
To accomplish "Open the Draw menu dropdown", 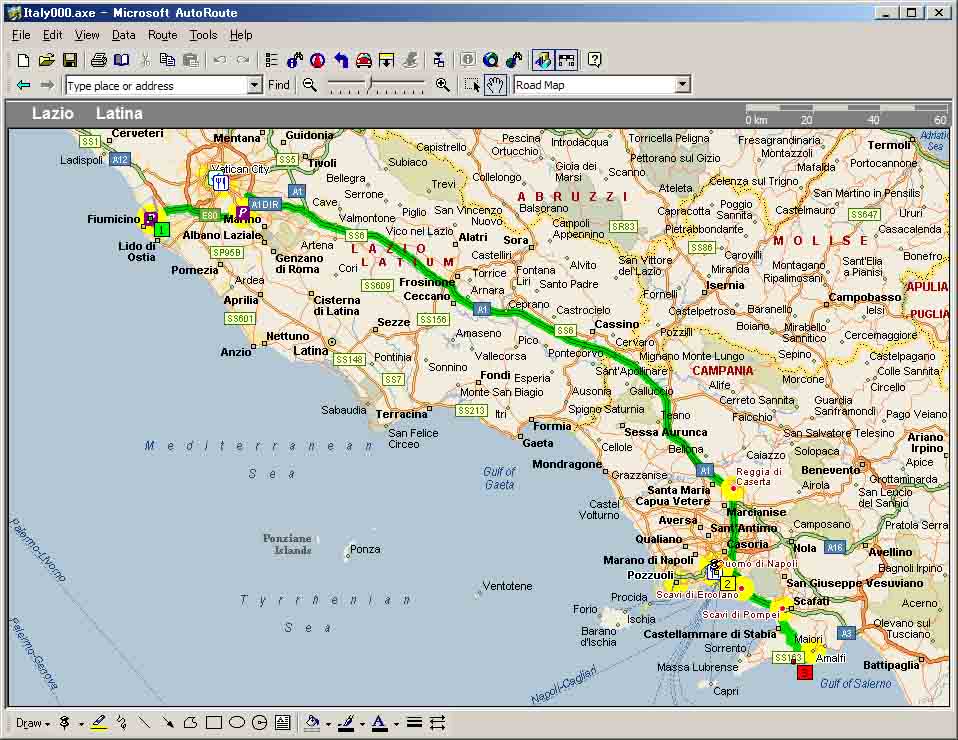I will [32, 724].
